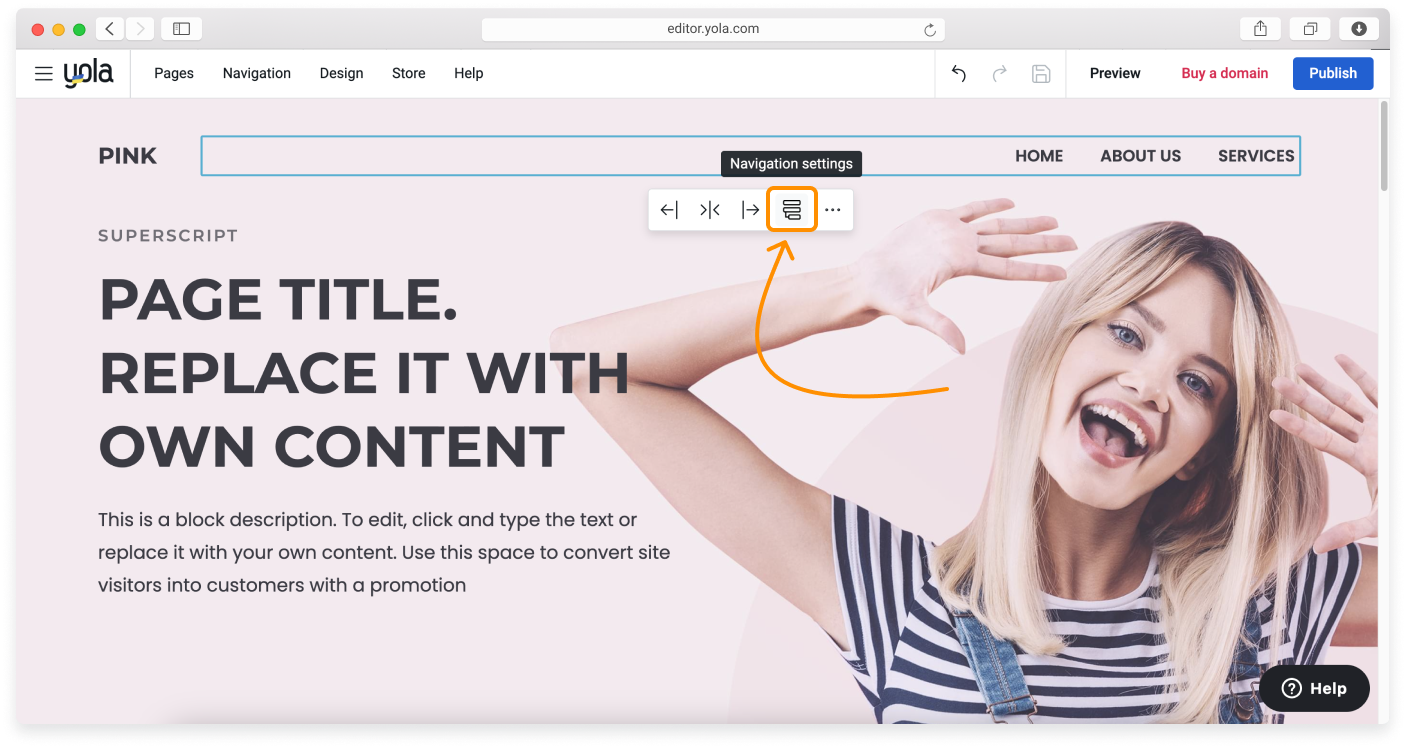
Task: Open the Design menu
Action: pos(341,73)
